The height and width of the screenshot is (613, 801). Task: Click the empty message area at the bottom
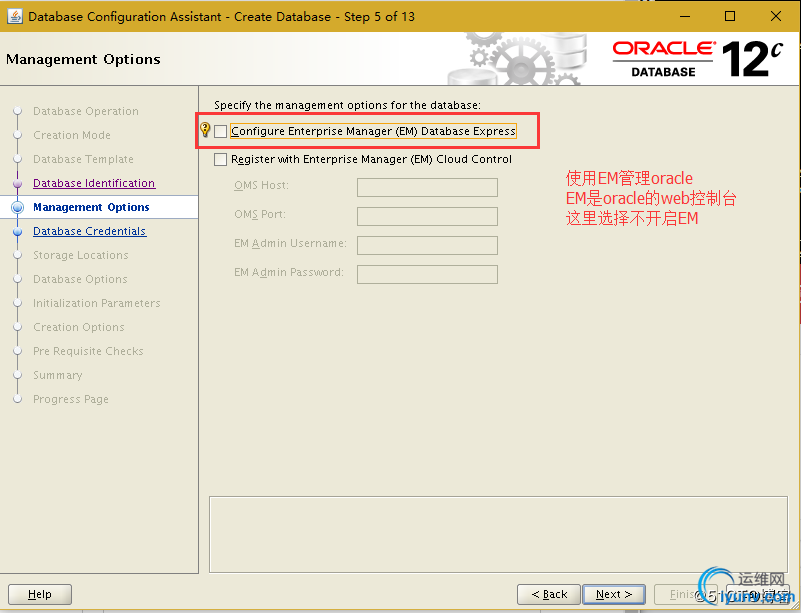pos(498,534)
